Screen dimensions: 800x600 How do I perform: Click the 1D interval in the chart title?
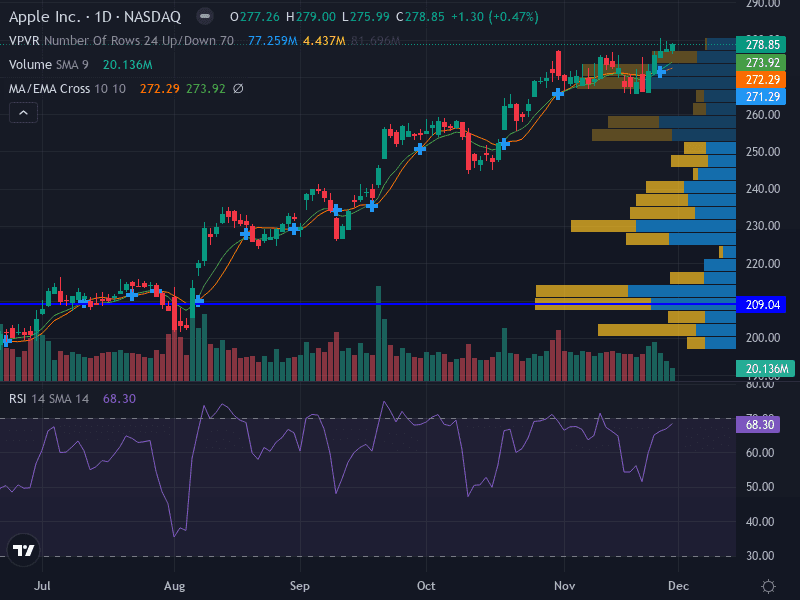pyautogui.click(x=103, y=17)
